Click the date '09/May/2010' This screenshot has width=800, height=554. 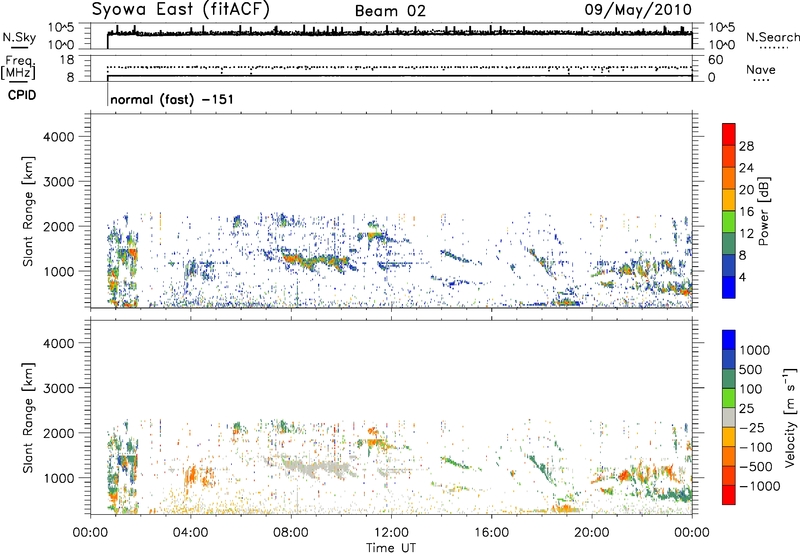[x=638, y=10]
